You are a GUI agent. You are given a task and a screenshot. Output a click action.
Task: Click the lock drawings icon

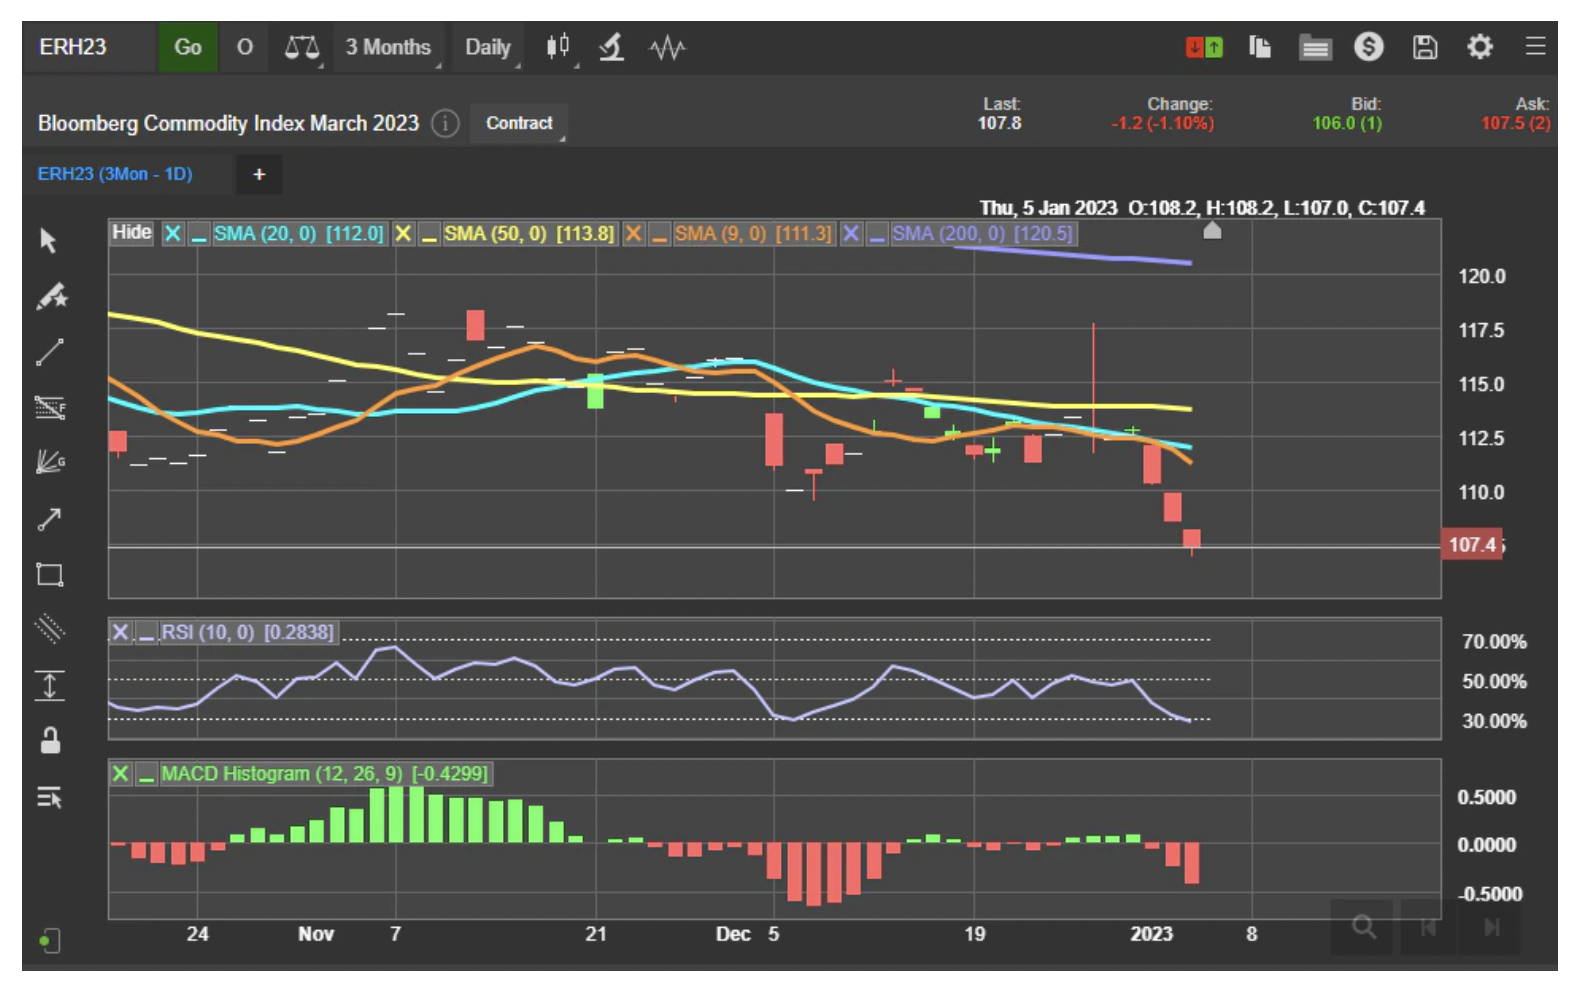(50, 741)
